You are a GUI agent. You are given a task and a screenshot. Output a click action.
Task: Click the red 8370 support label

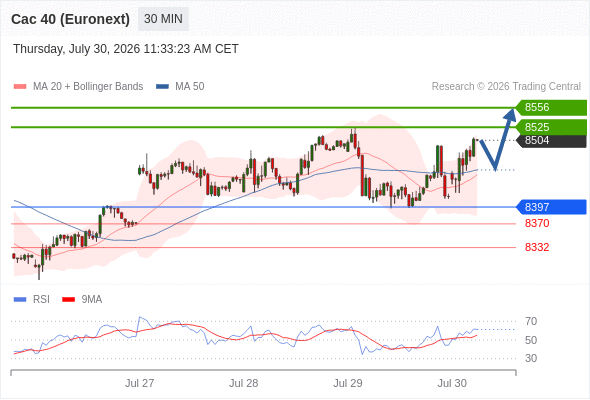click(x=537, y=224)
